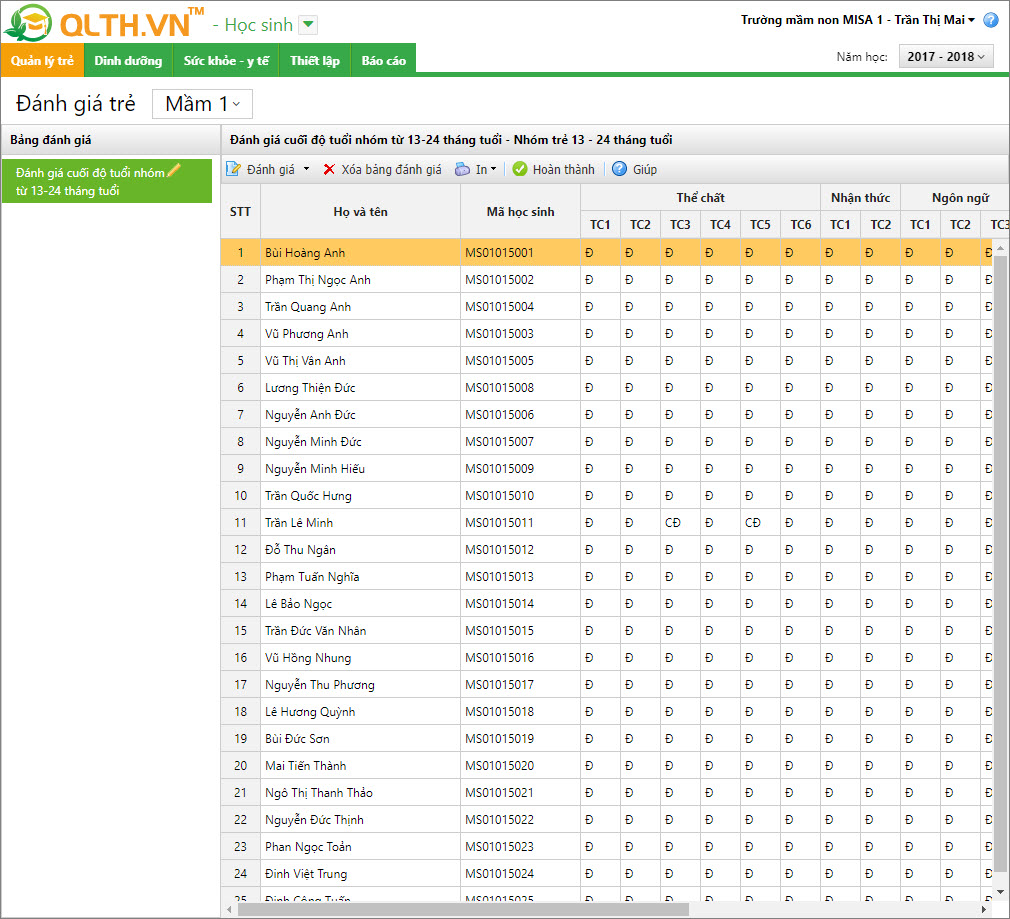Expand the In print dropdown arrow
Image resolution: width=1010 pixels, height=919 pixels.
pos(493,169)
